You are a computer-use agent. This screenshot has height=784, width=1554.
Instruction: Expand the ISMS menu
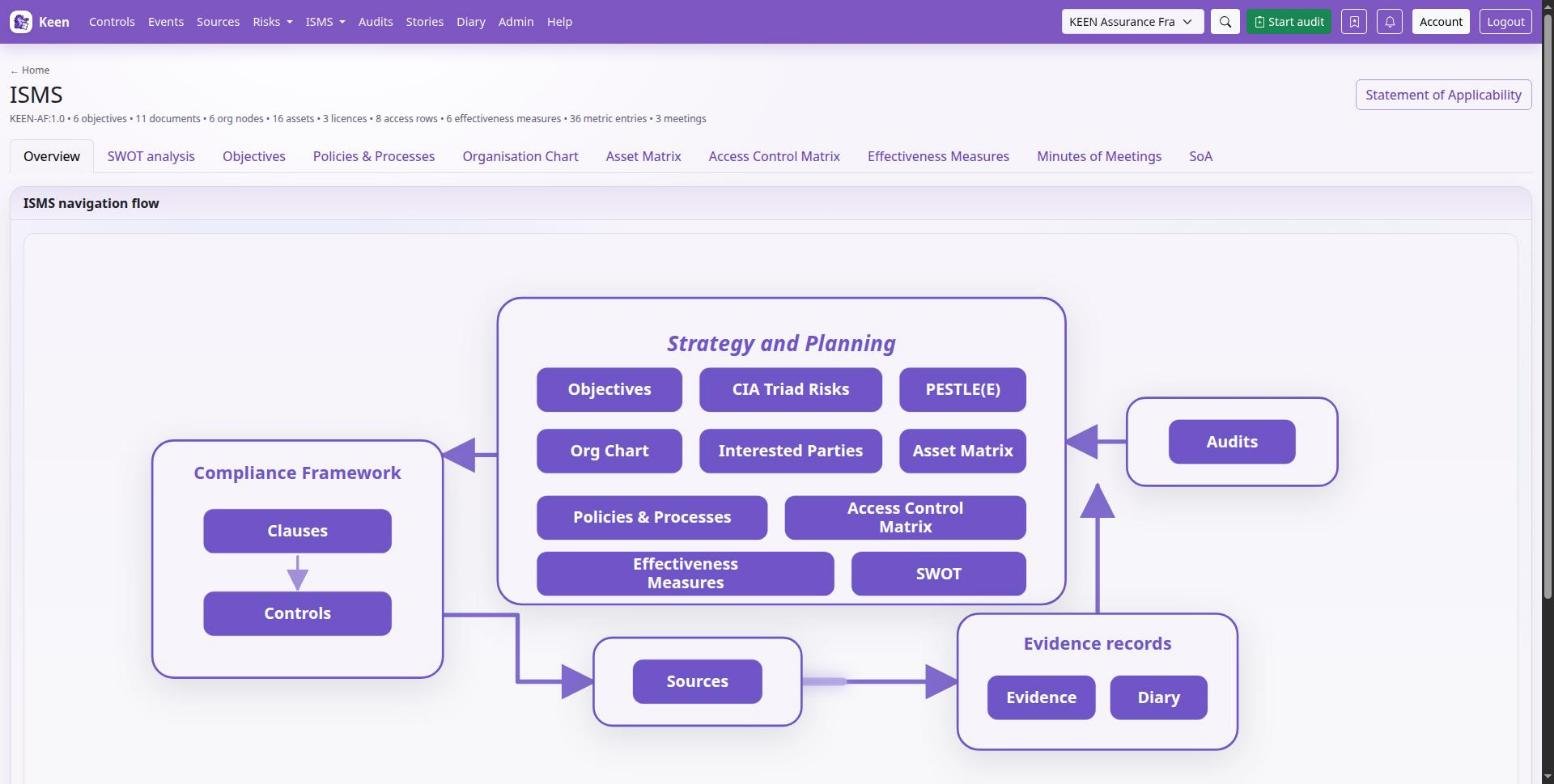coord(325,21)
